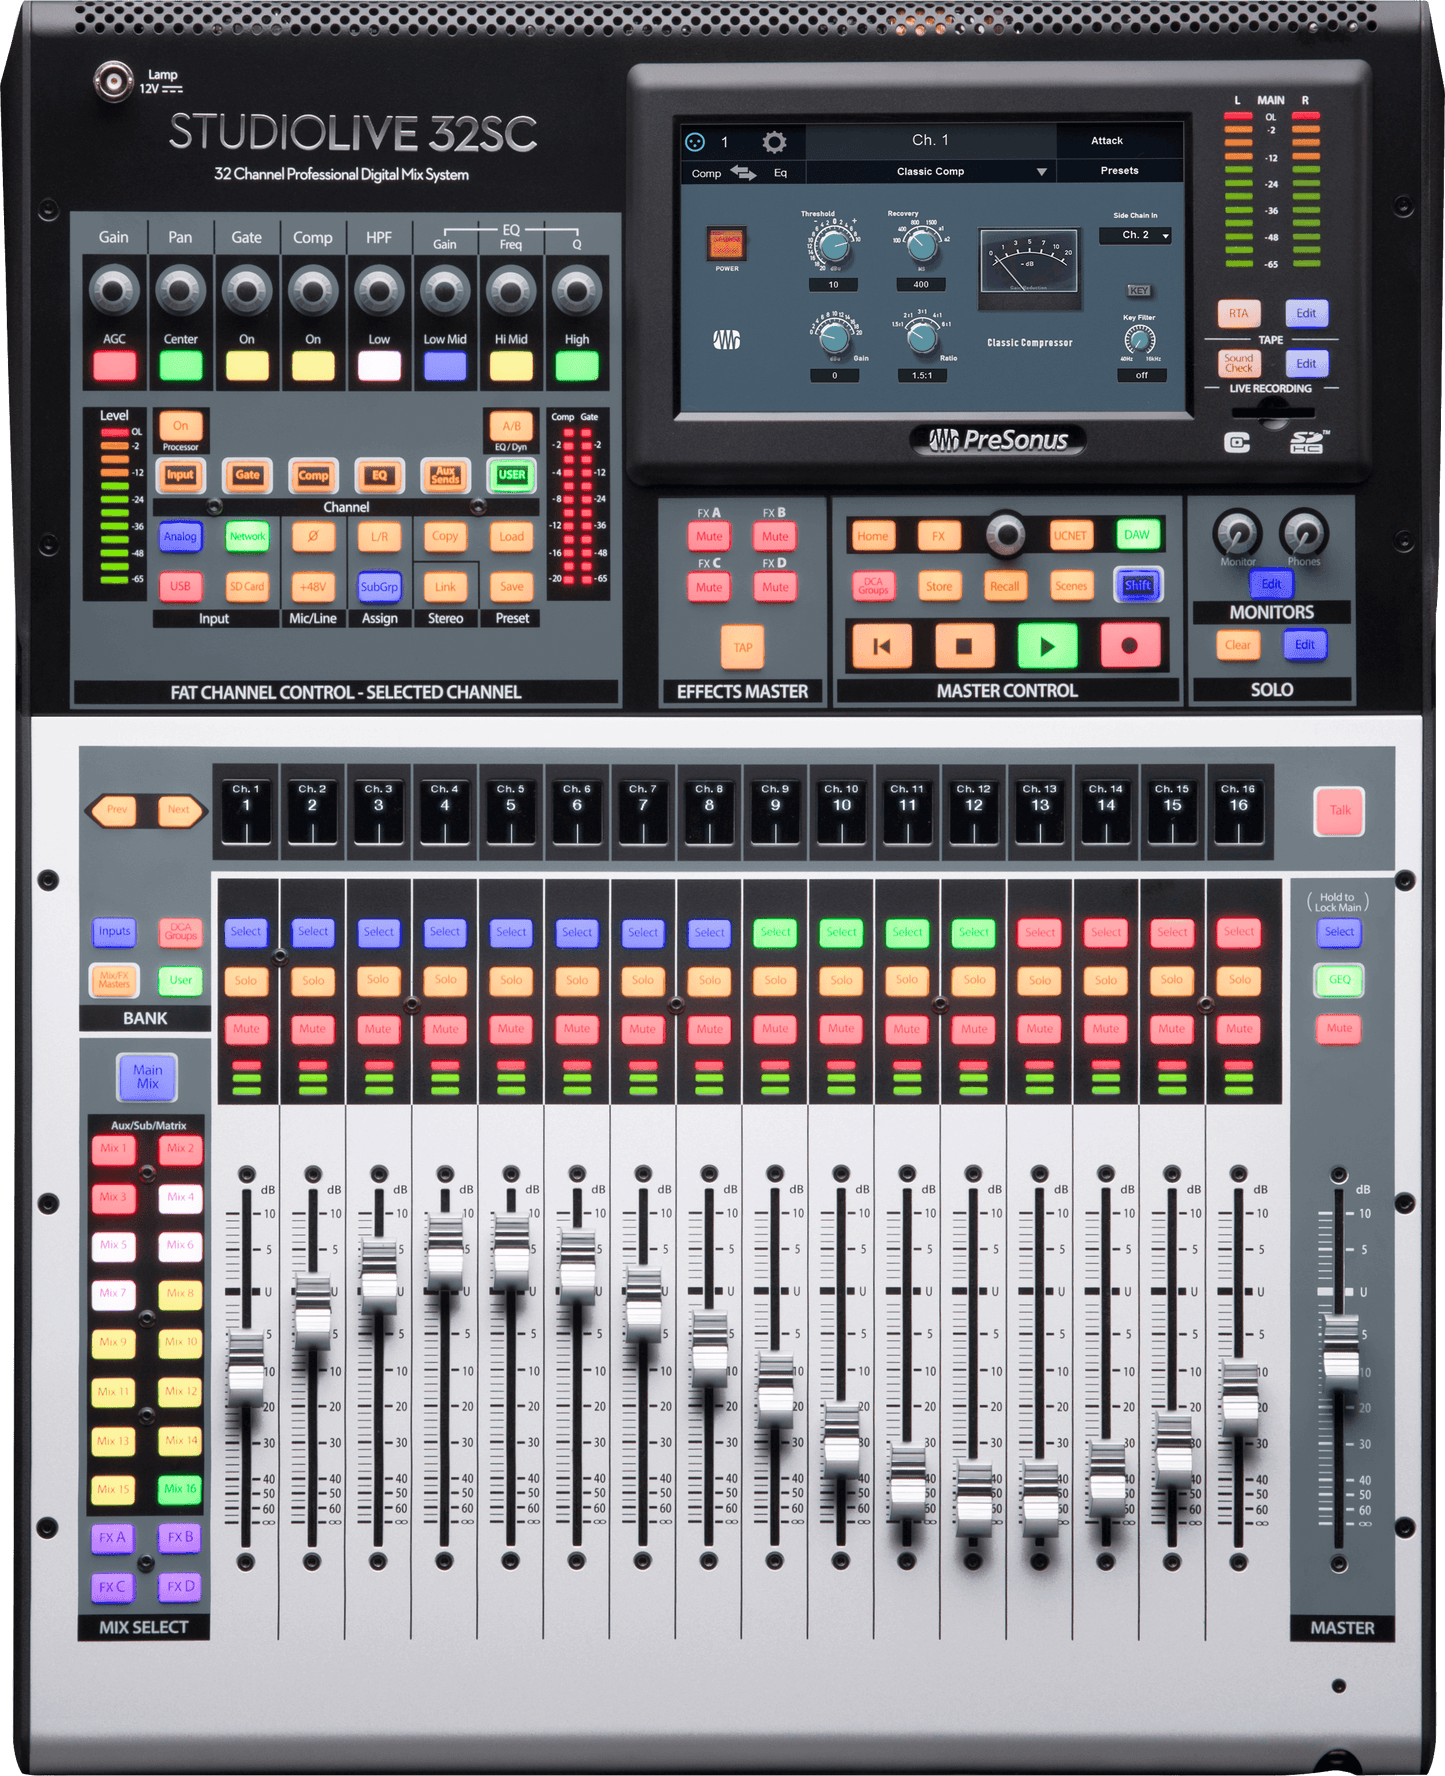This screenshot has height=1776, width=1445.
Task: Turn the Monitor level knob
Action: coord(1237,533)
